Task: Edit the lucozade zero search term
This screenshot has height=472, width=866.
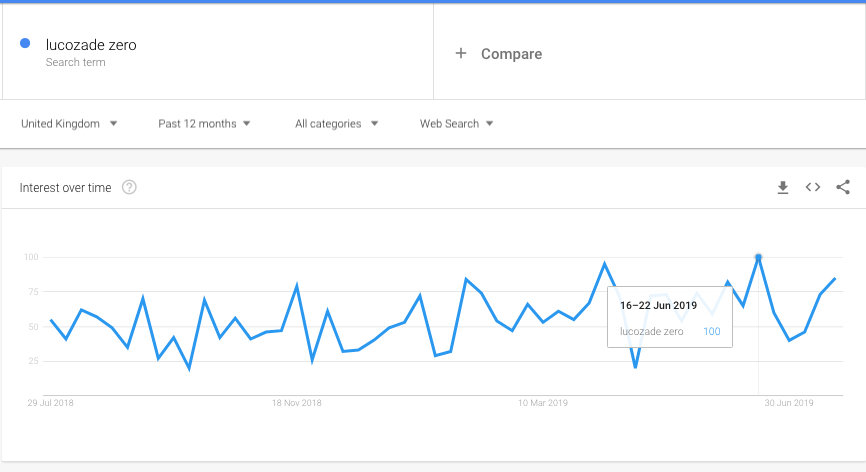Action: [x=91, y=45]
